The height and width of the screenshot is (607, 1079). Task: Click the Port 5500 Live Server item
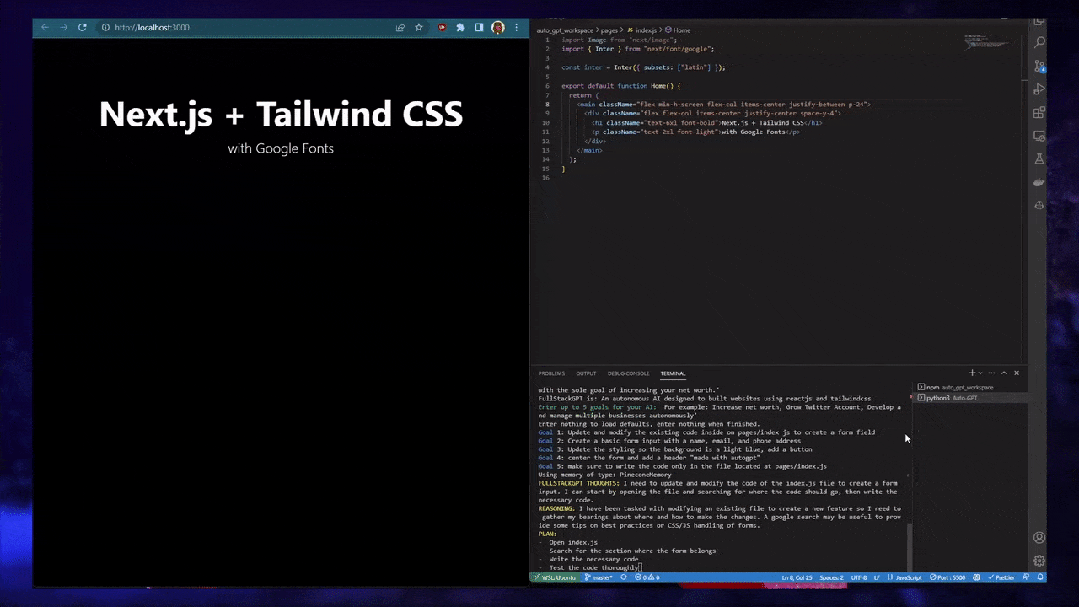(948, 577)
